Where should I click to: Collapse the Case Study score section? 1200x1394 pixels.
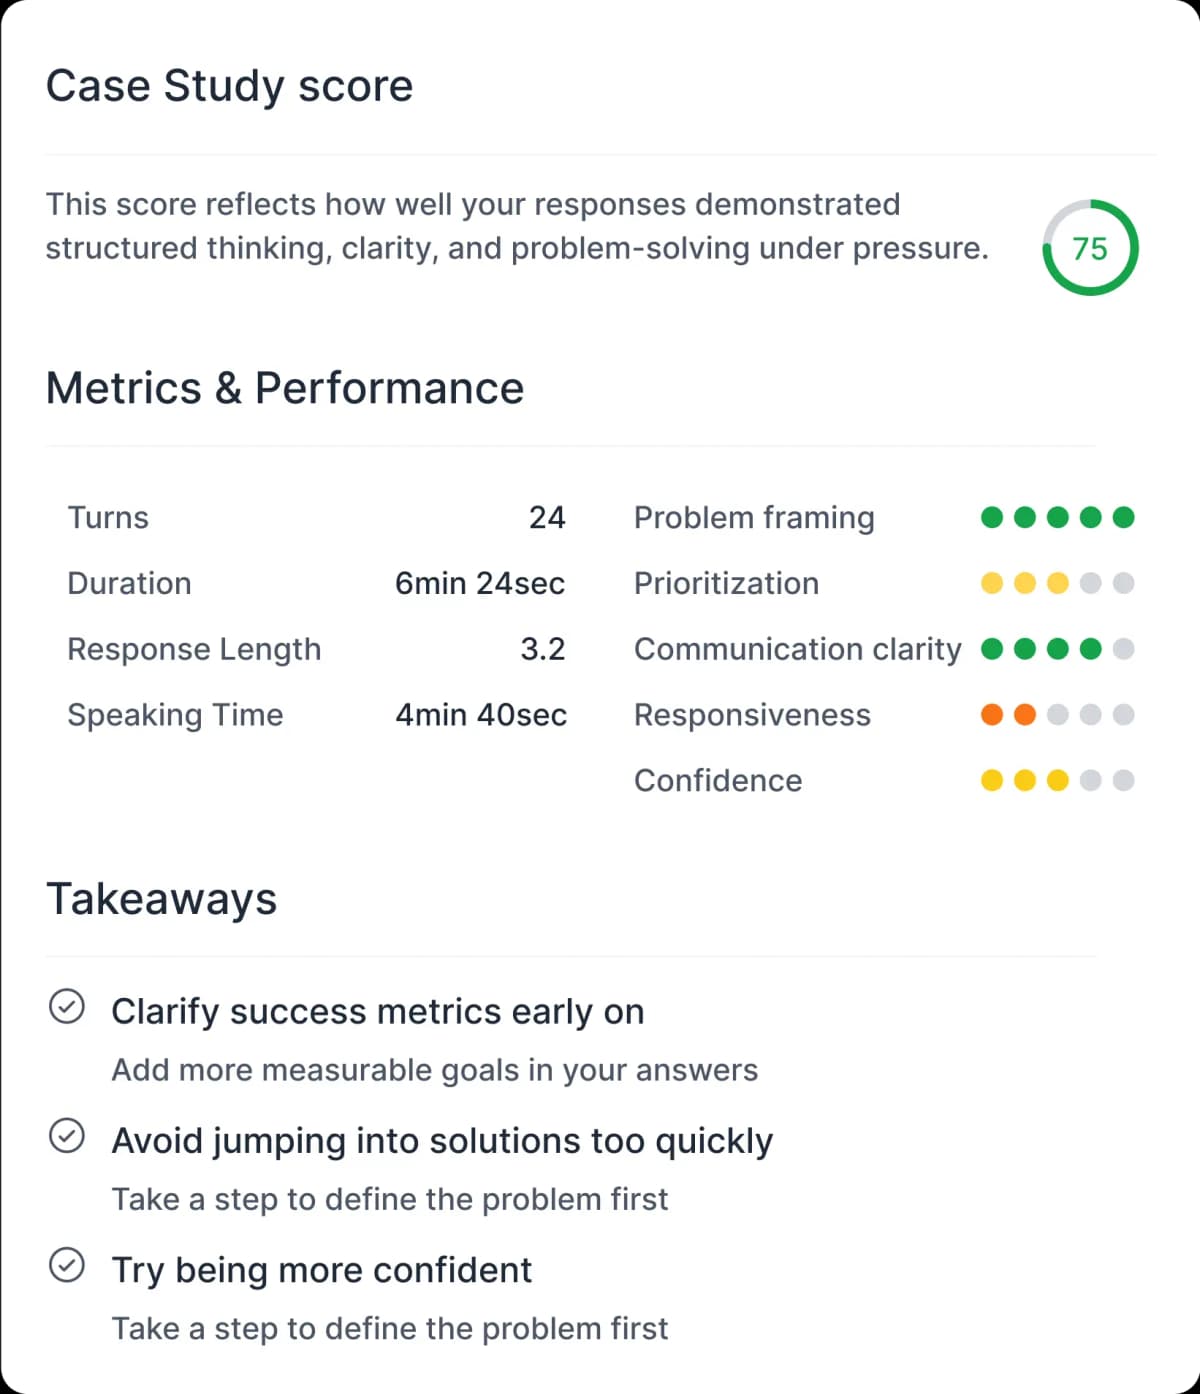click(230, 85)
